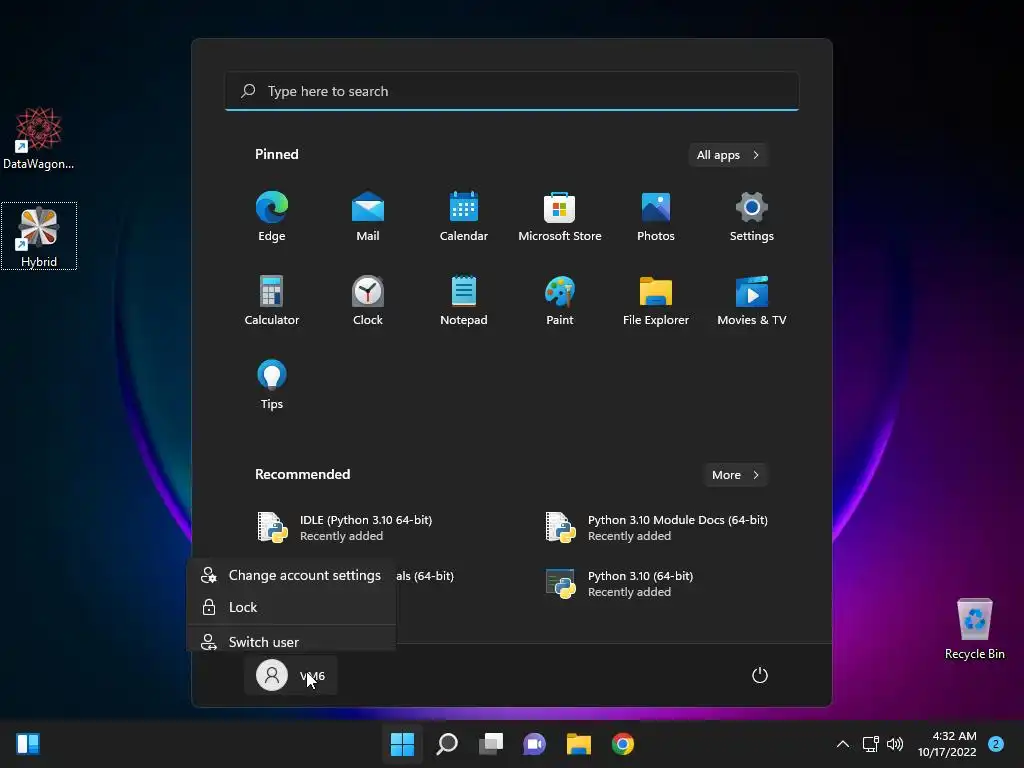Launch the Clock app

coord(368,300)
